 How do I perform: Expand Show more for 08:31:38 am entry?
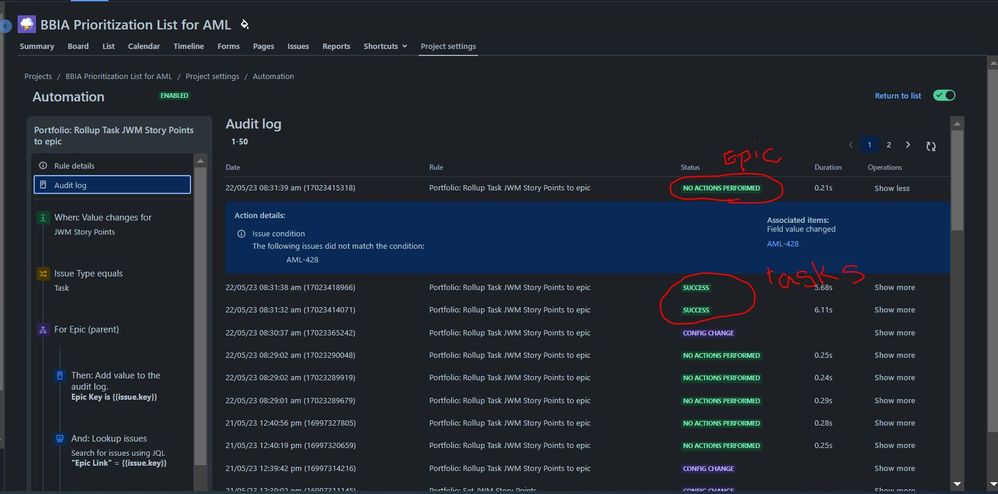point(894,288)
